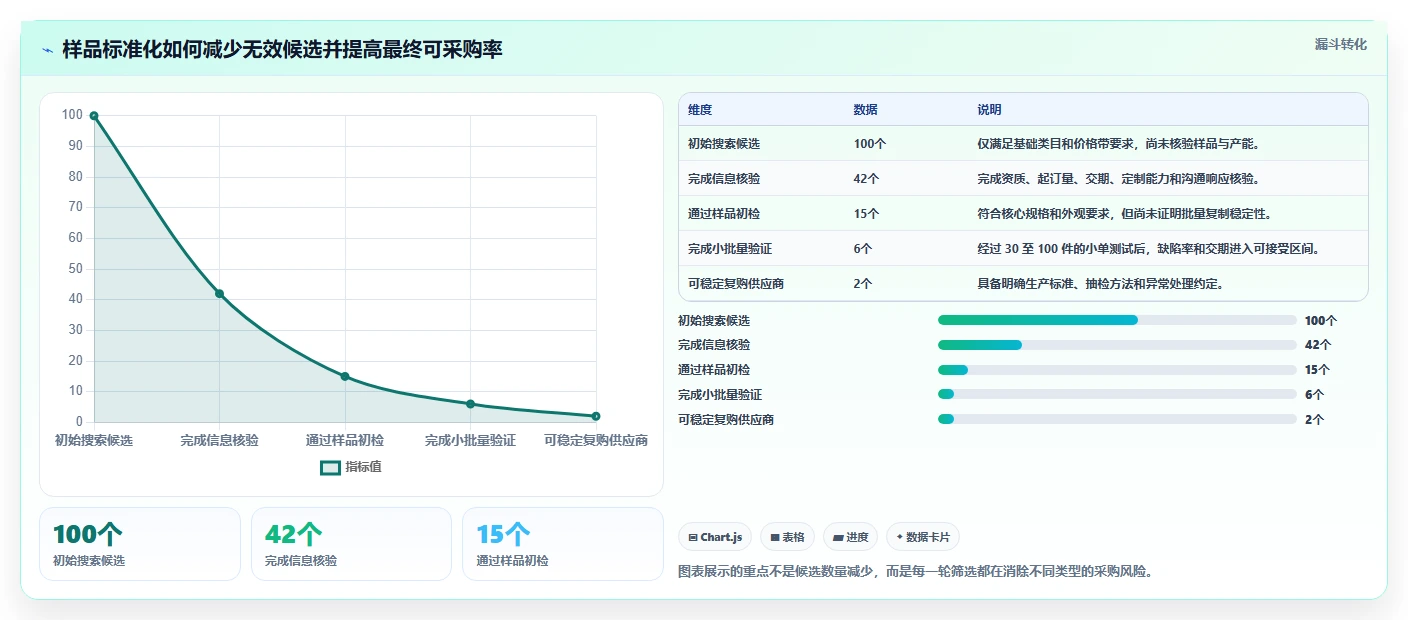Click the 15个 cell in the table
This screenshot has height=620, width=1408.
[867, 214]
